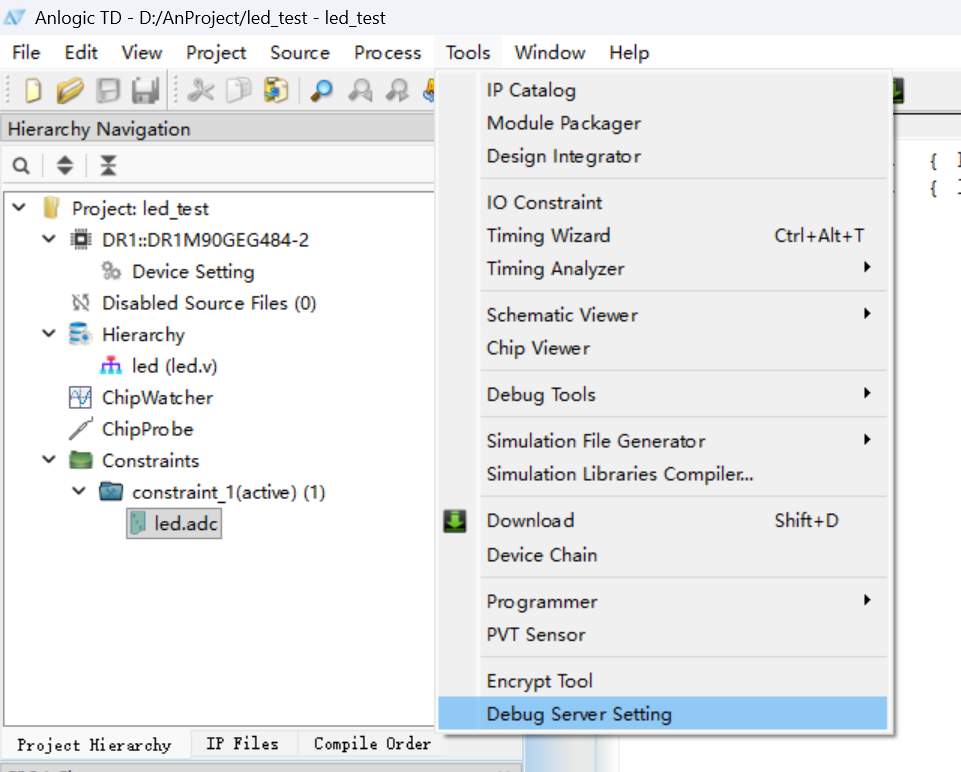Viewport: 961px width, 772px height.
Task: Click the Find Next magnifier icon
Action: point(397,90)
